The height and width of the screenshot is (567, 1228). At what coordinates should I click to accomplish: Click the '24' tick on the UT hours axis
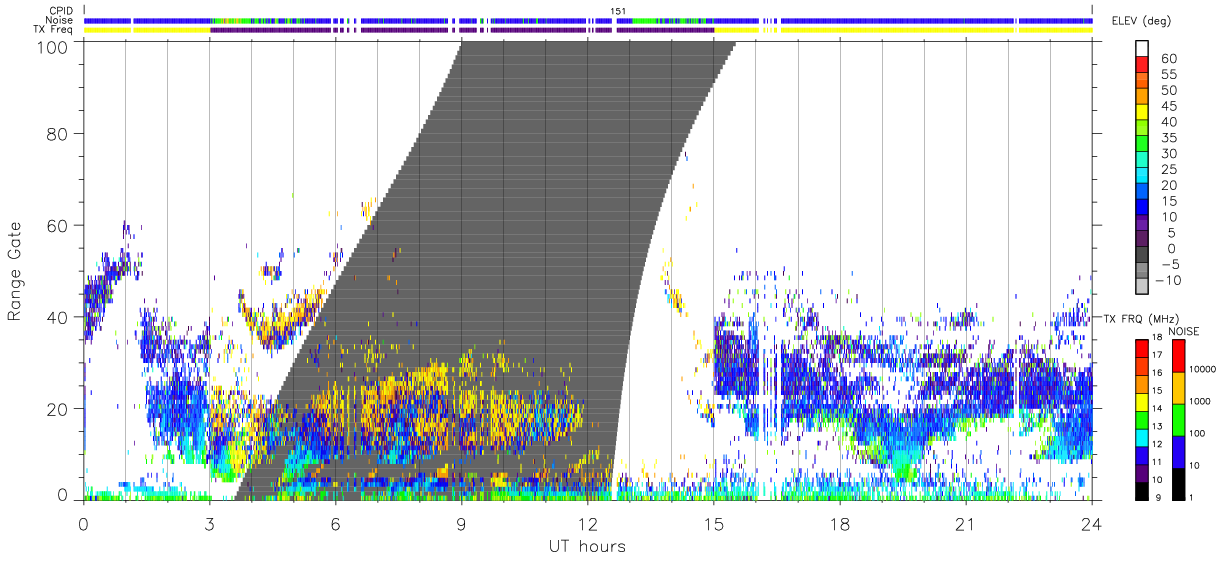tap(1091, 524)
